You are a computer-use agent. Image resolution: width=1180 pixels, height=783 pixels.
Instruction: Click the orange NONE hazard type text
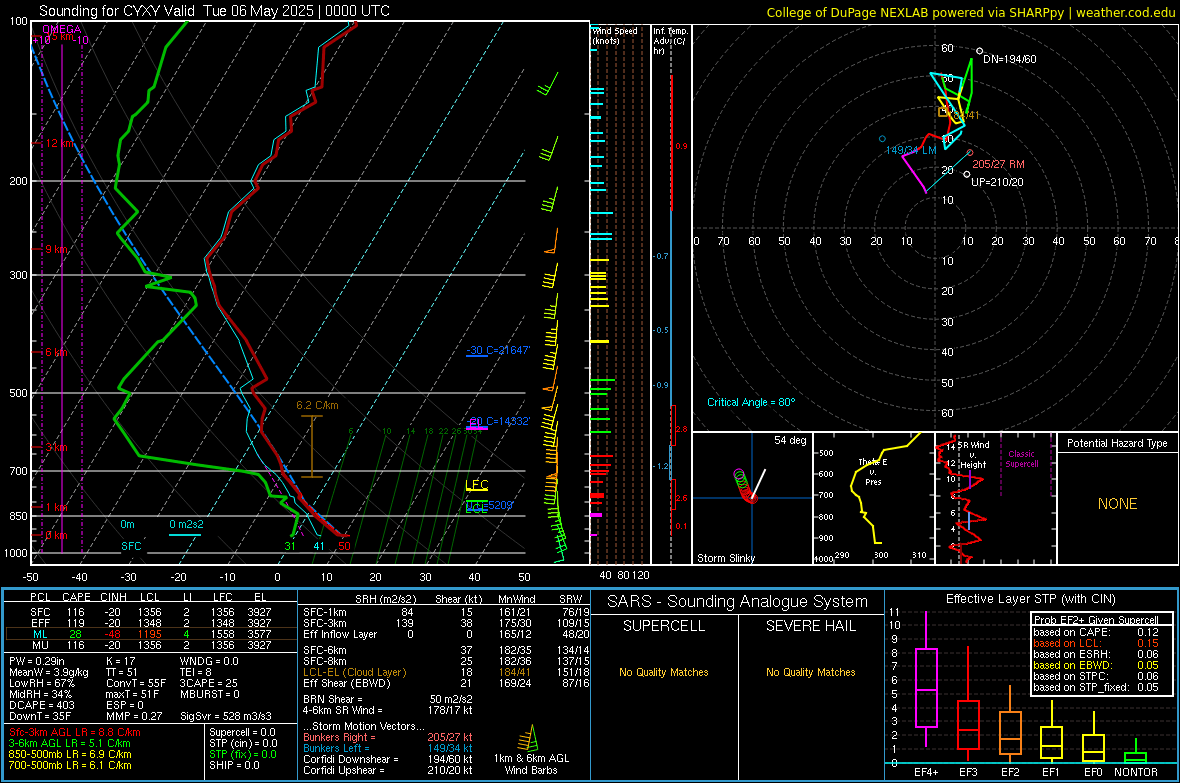(1117, 504)
